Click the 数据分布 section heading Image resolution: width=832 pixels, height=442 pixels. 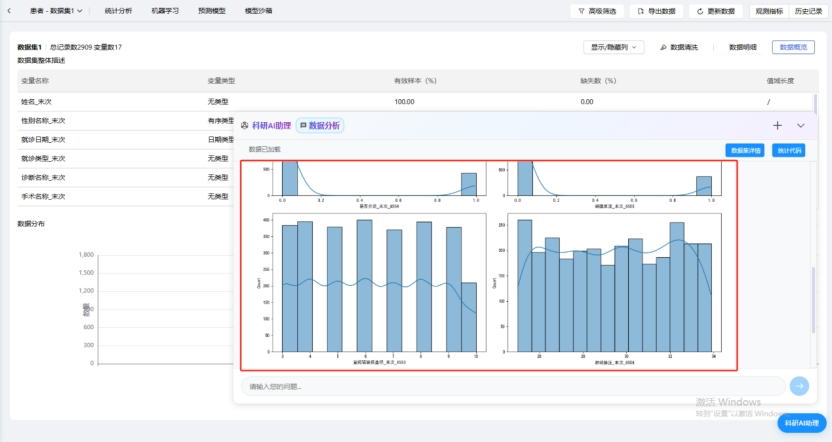click(31, 224)
